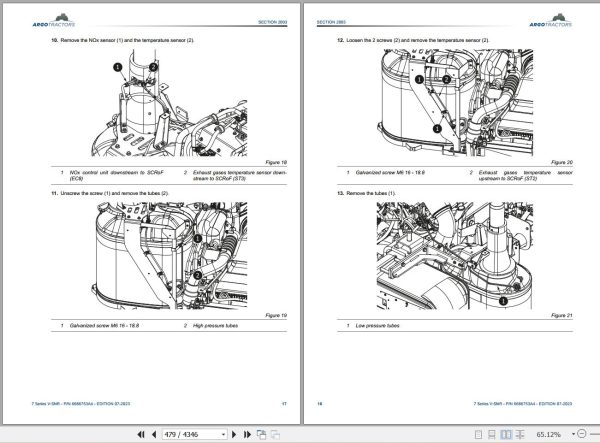Click 'Galvanized screw M6' legend under Figure 20
This screenshot has height=443, width=600.
[x=390, y=173]
